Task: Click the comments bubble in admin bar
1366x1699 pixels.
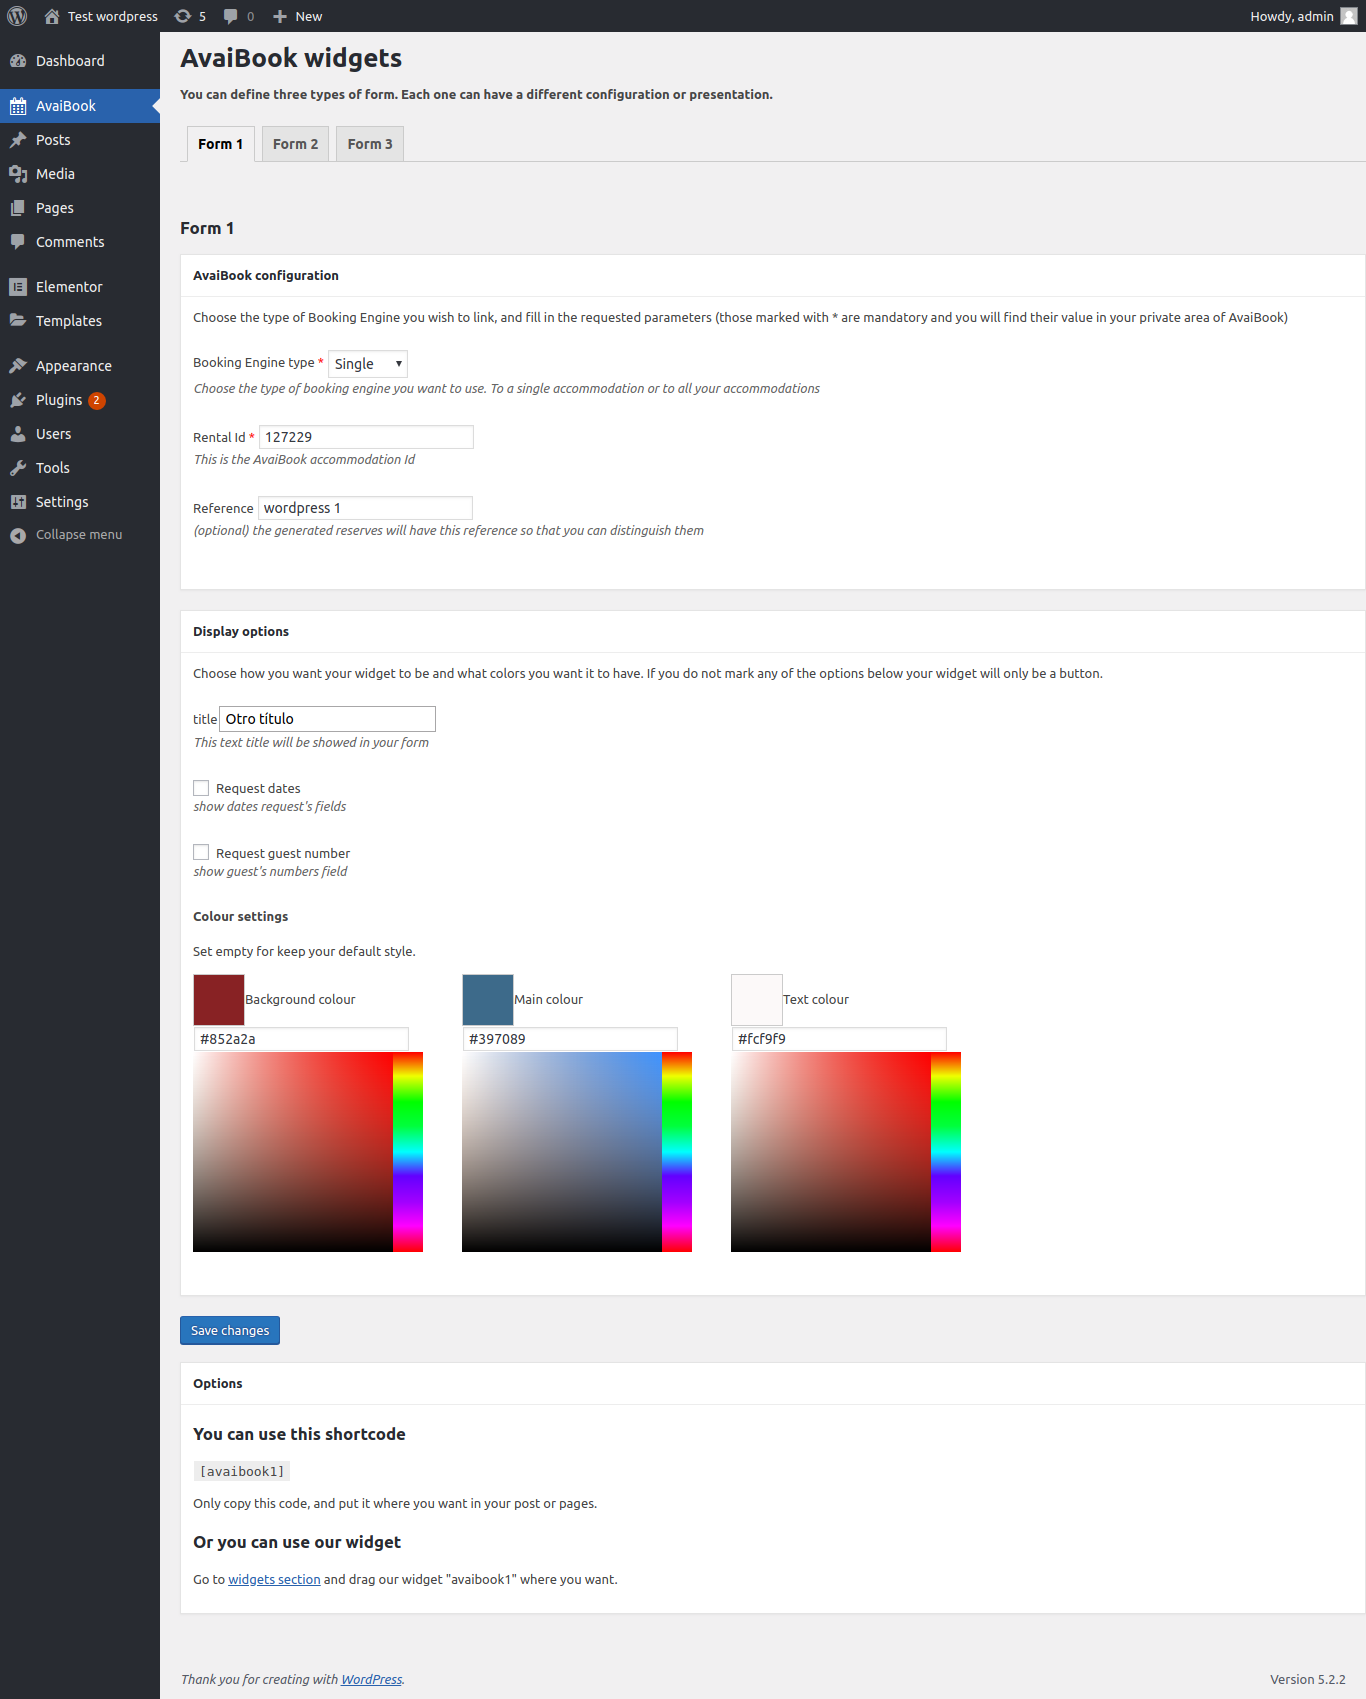Action: point(238,16)
